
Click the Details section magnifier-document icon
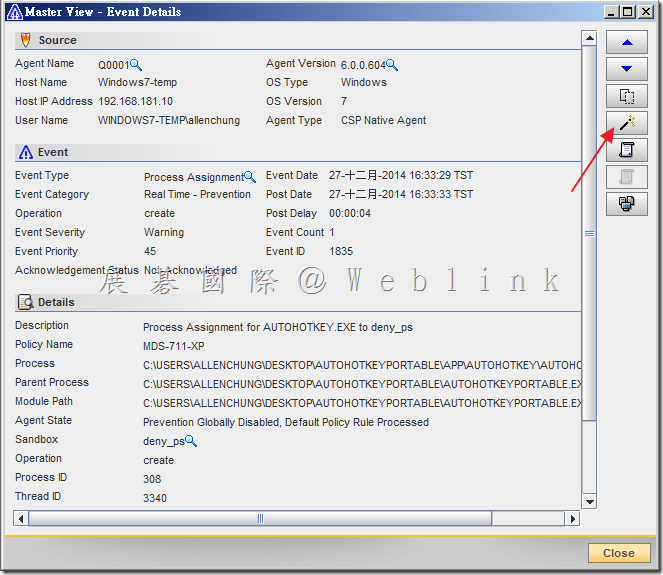pyautogui.click(x=26, y=302)
